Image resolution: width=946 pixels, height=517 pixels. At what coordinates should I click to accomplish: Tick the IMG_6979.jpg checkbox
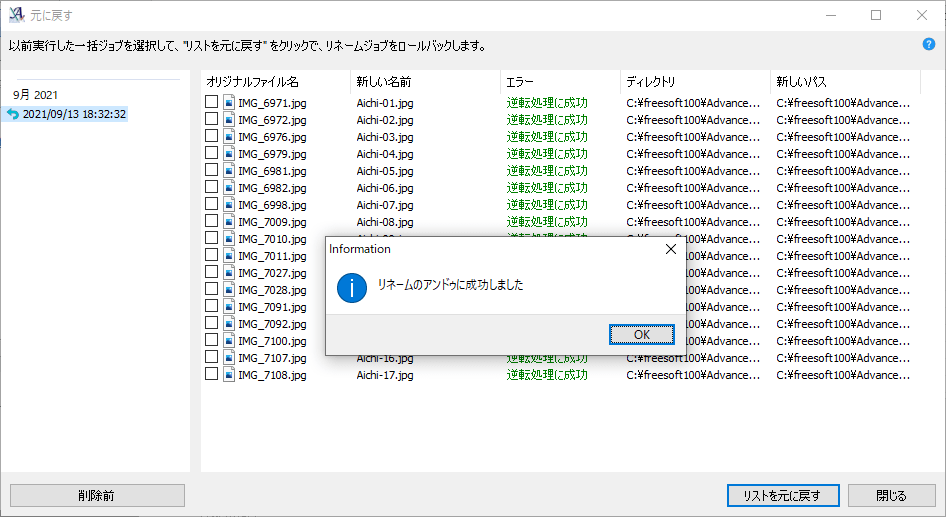point(211,153)
